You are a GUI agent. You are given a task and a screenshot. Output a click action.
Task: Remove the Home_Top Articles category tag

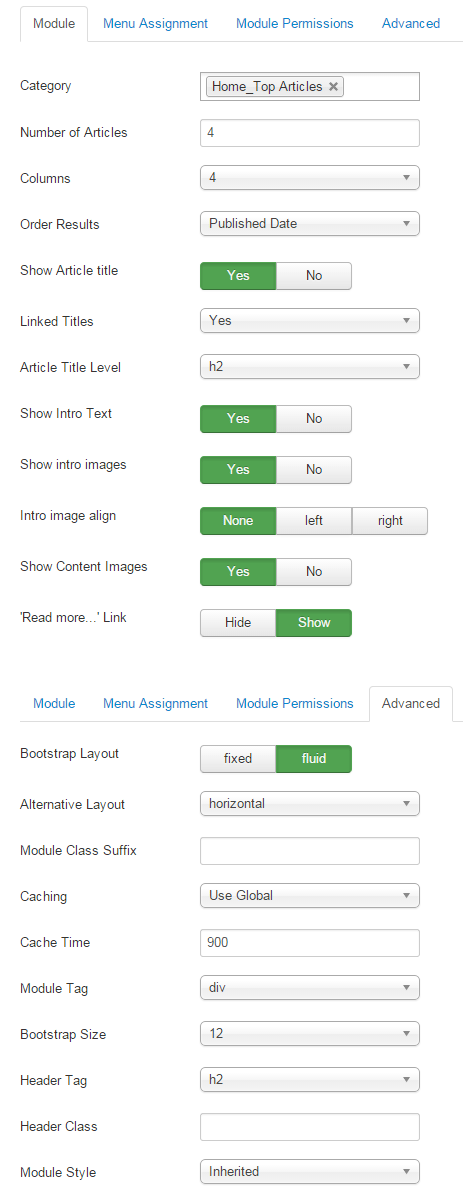(334, 87)
